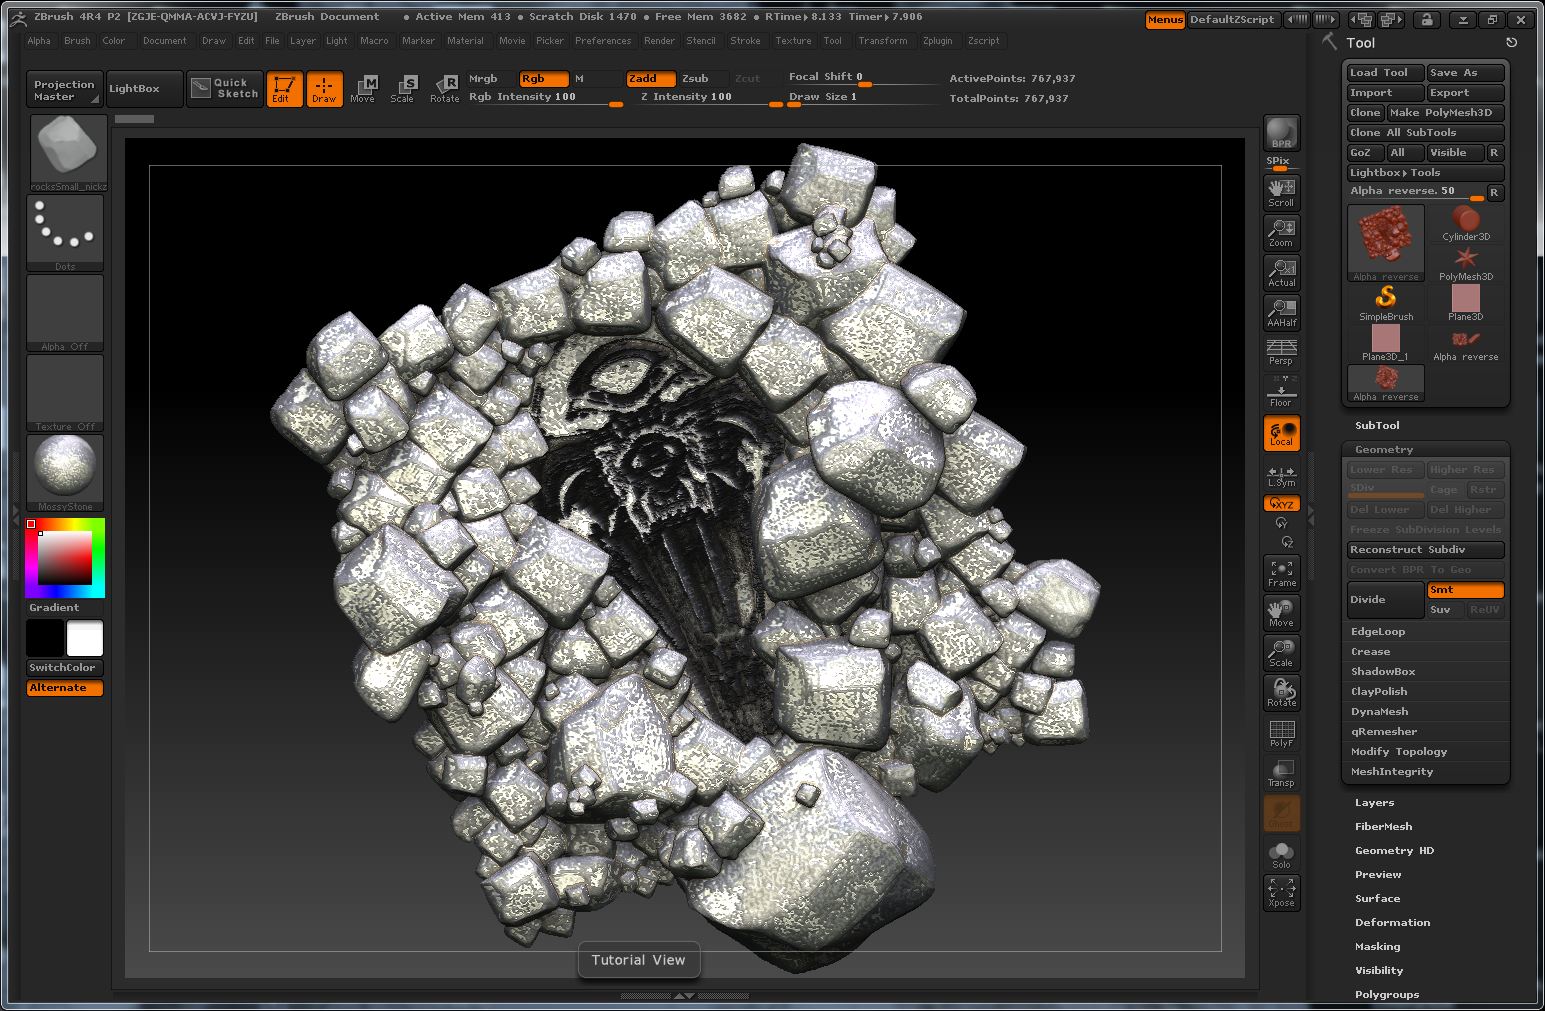Screen dimensions: 1545x1011
Task: Activate Rotate mode in the top shelf
Action: tap(444, 89)
